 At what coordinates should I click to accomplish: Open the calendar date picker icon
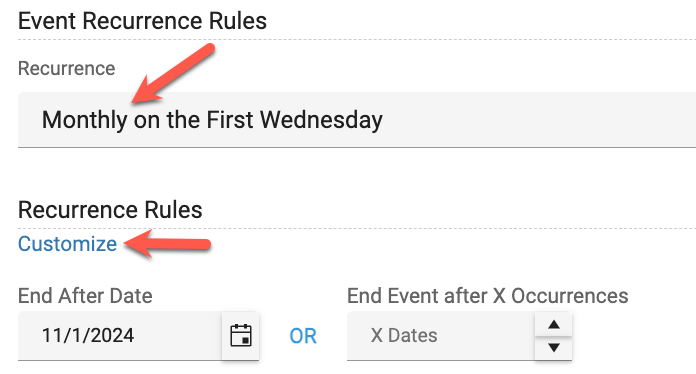(241, 335)
